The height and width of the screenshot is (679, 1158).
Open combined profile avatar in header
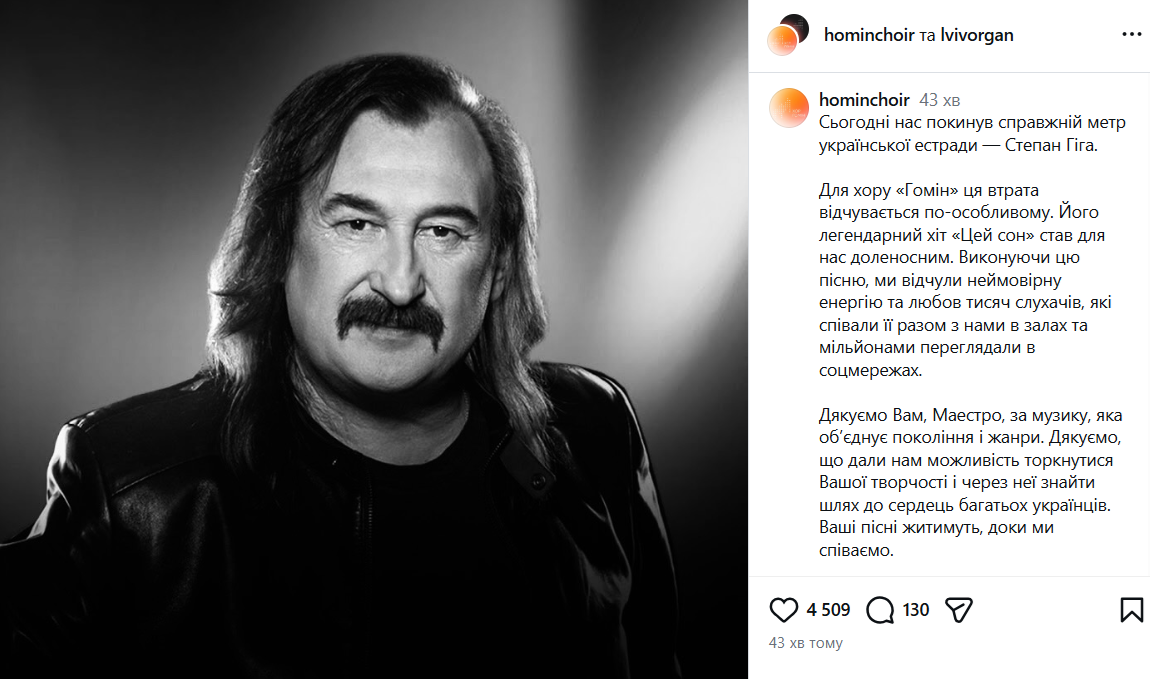pos(788,34)
